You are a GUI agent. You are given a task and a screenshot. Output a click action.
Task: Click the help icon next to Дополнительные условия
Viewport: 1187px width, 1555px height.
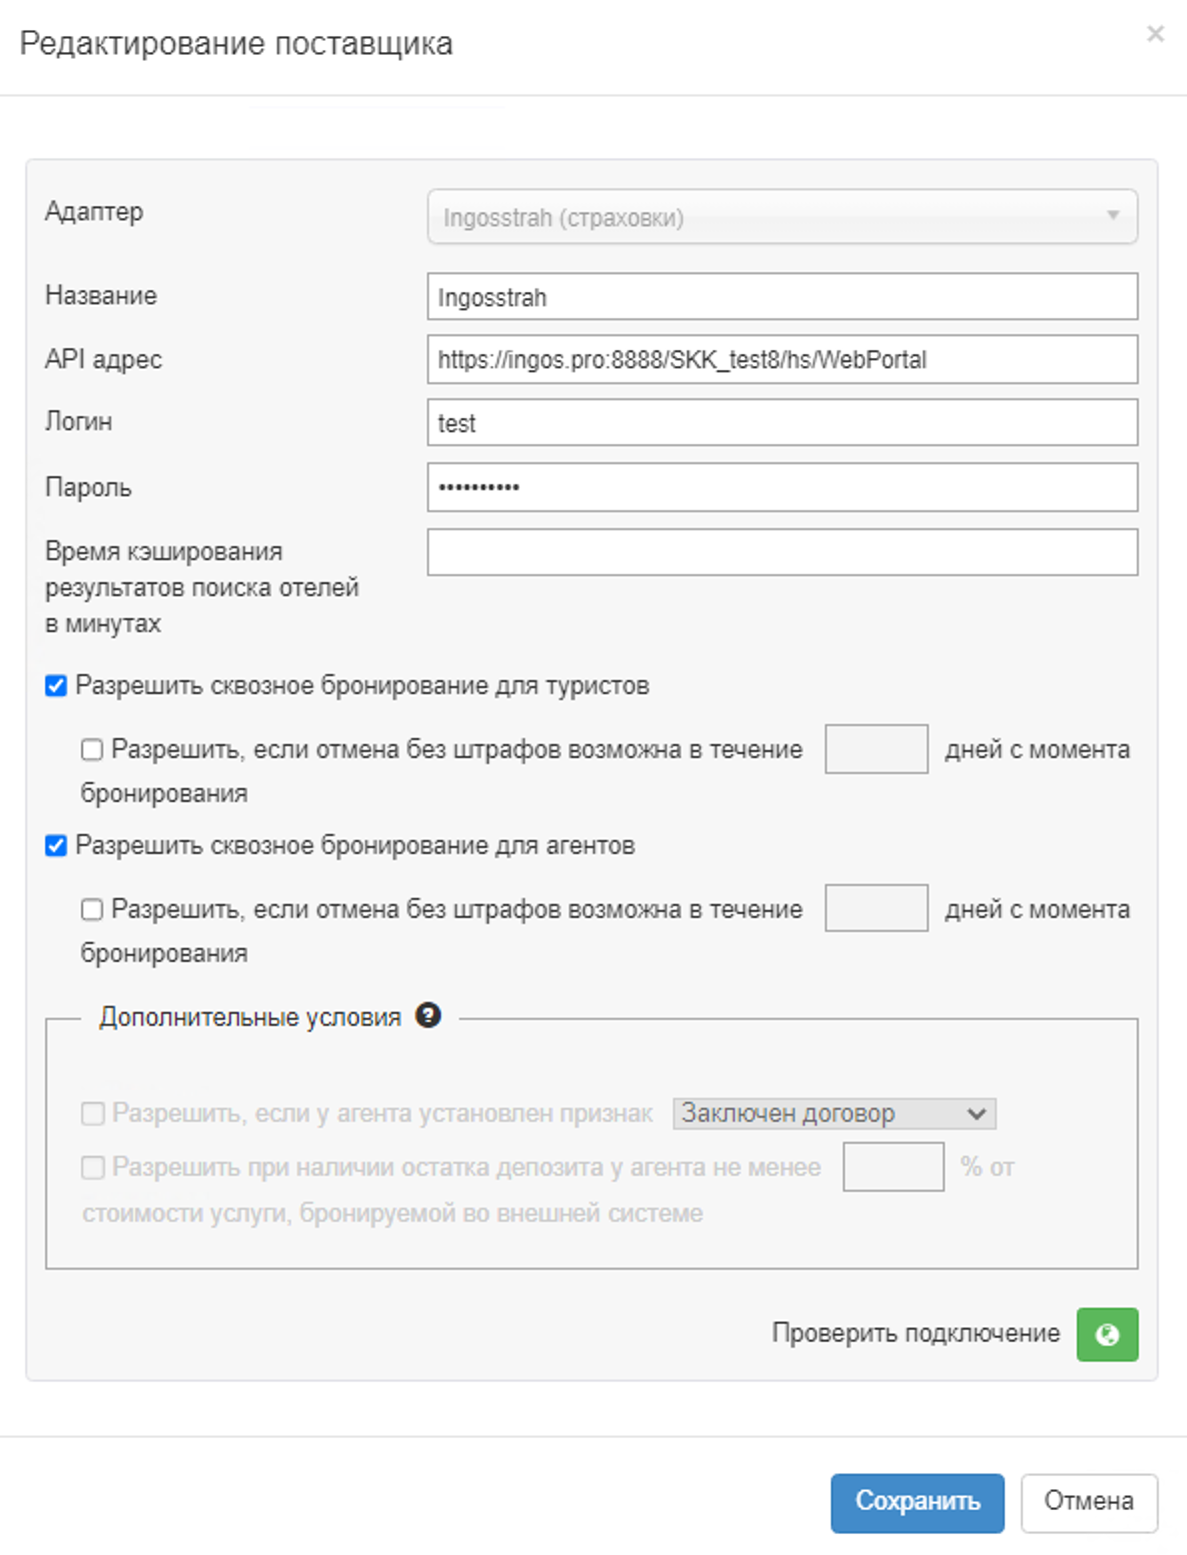pyautogui.click(x=428, y=1016)
